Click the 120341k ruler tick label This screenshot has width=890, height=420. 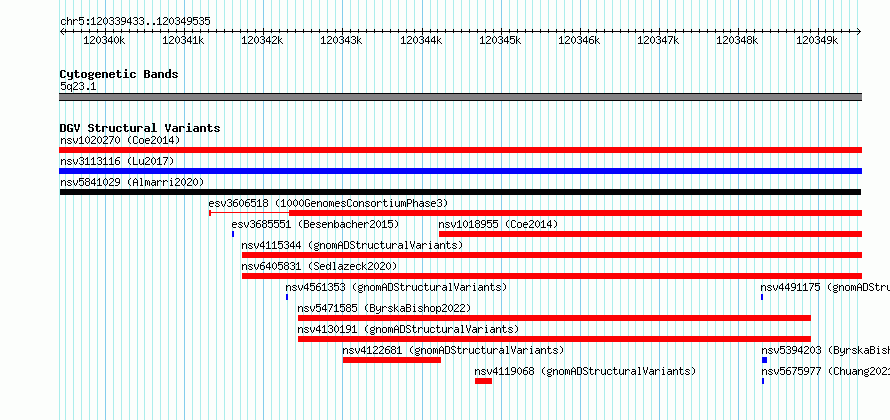click(x=183, y=41)
